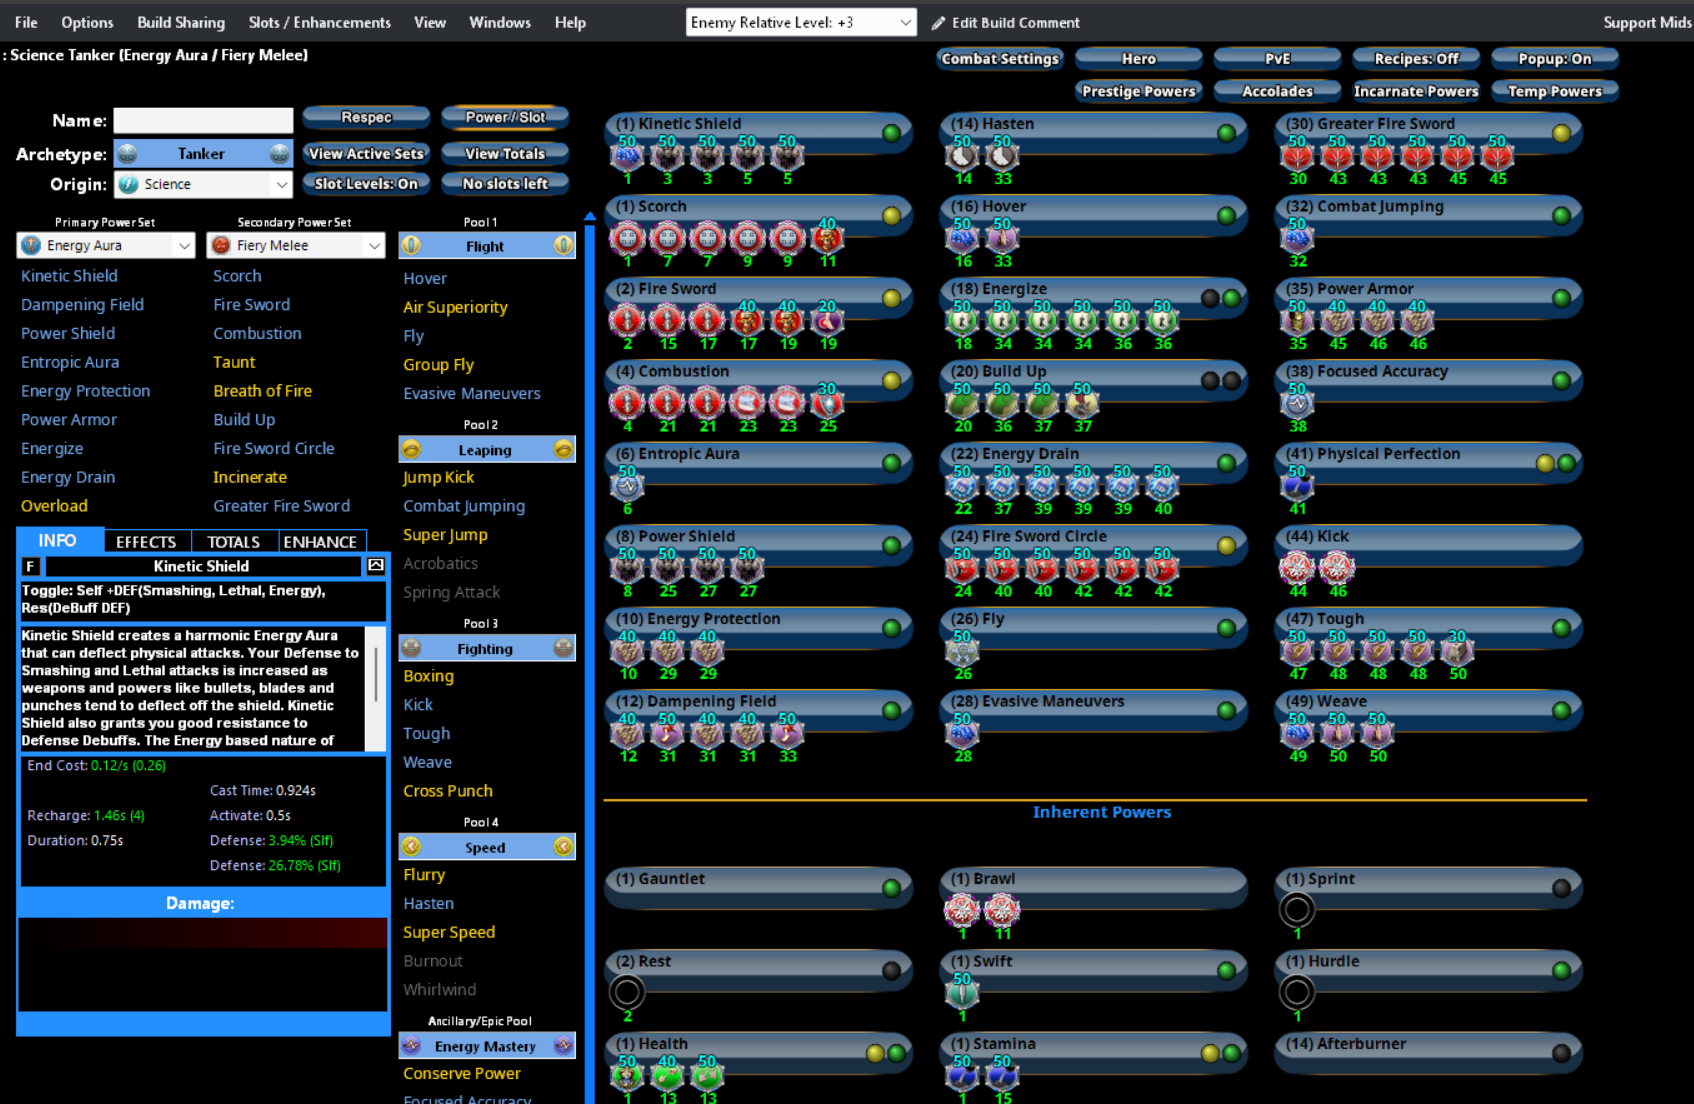Click first enhancement slot under Kinetic Shield

coord(628,157)
